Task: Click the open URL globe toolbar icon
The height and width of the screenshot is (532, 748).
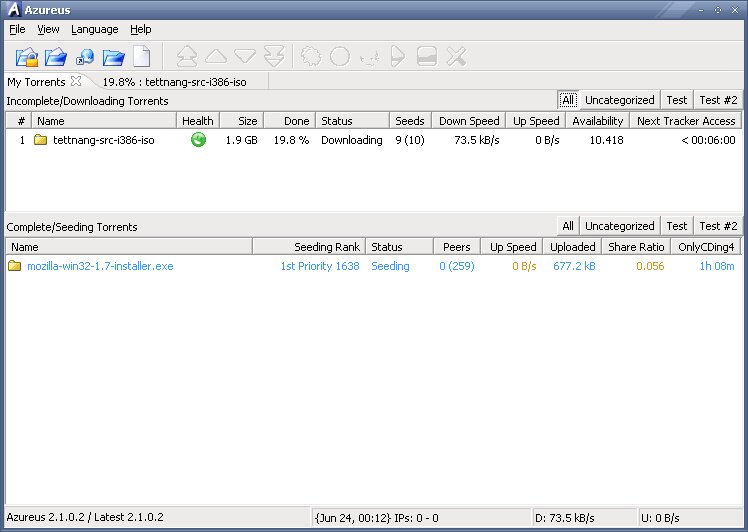Action: [x=85, y=57]
